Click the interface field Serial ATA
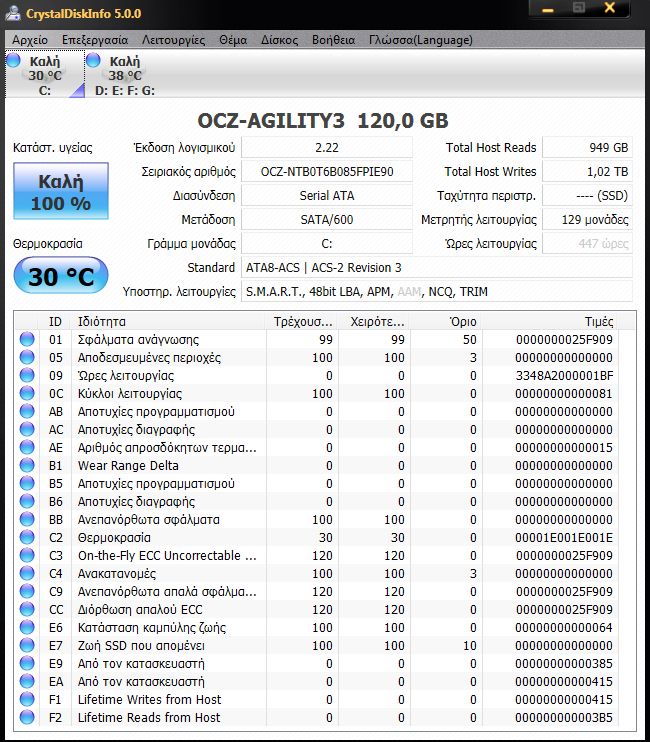This screenshot has height=742, width=650. point(327,196)
